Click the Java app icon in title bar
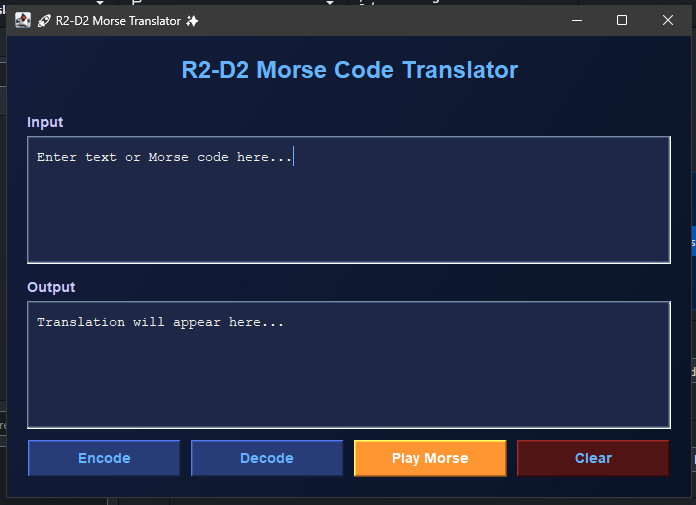This screenshot has width=696, height=505. point(23,20)
